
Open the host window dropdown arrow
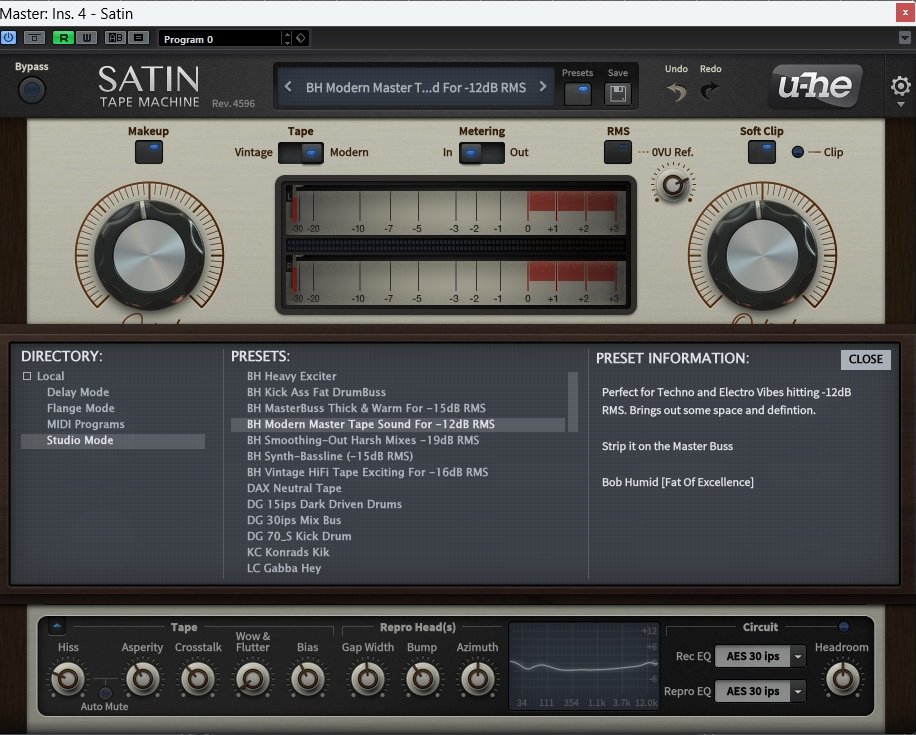pyautogui.click(x=905, y=38)
